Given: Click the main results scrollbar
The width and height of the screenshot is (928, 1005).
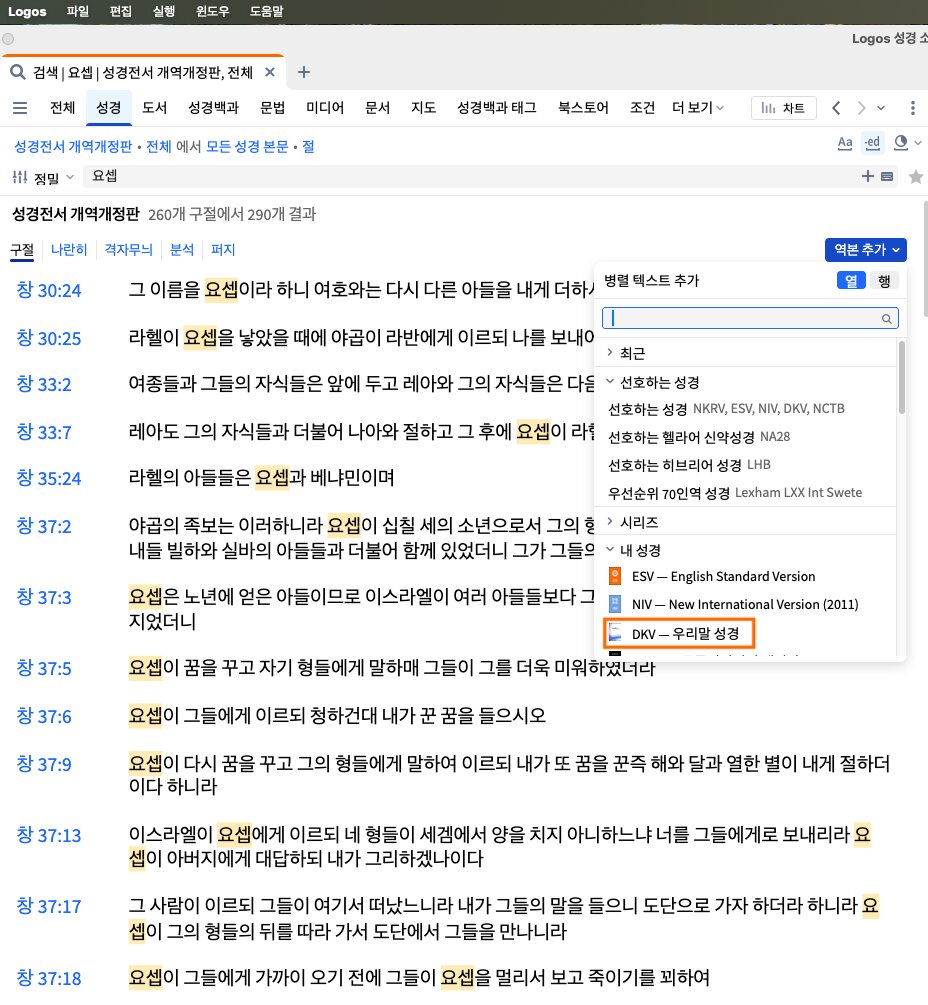Looking at the screenshot, I should [x=925, y=259].
